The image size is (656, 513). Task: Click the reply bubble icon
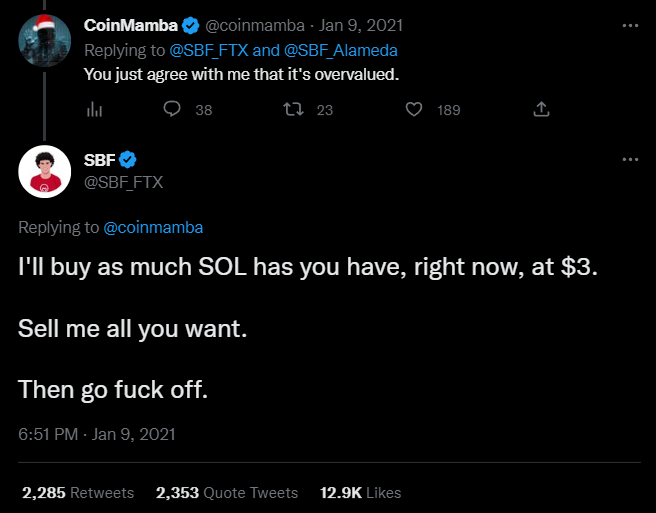(172, 110)
